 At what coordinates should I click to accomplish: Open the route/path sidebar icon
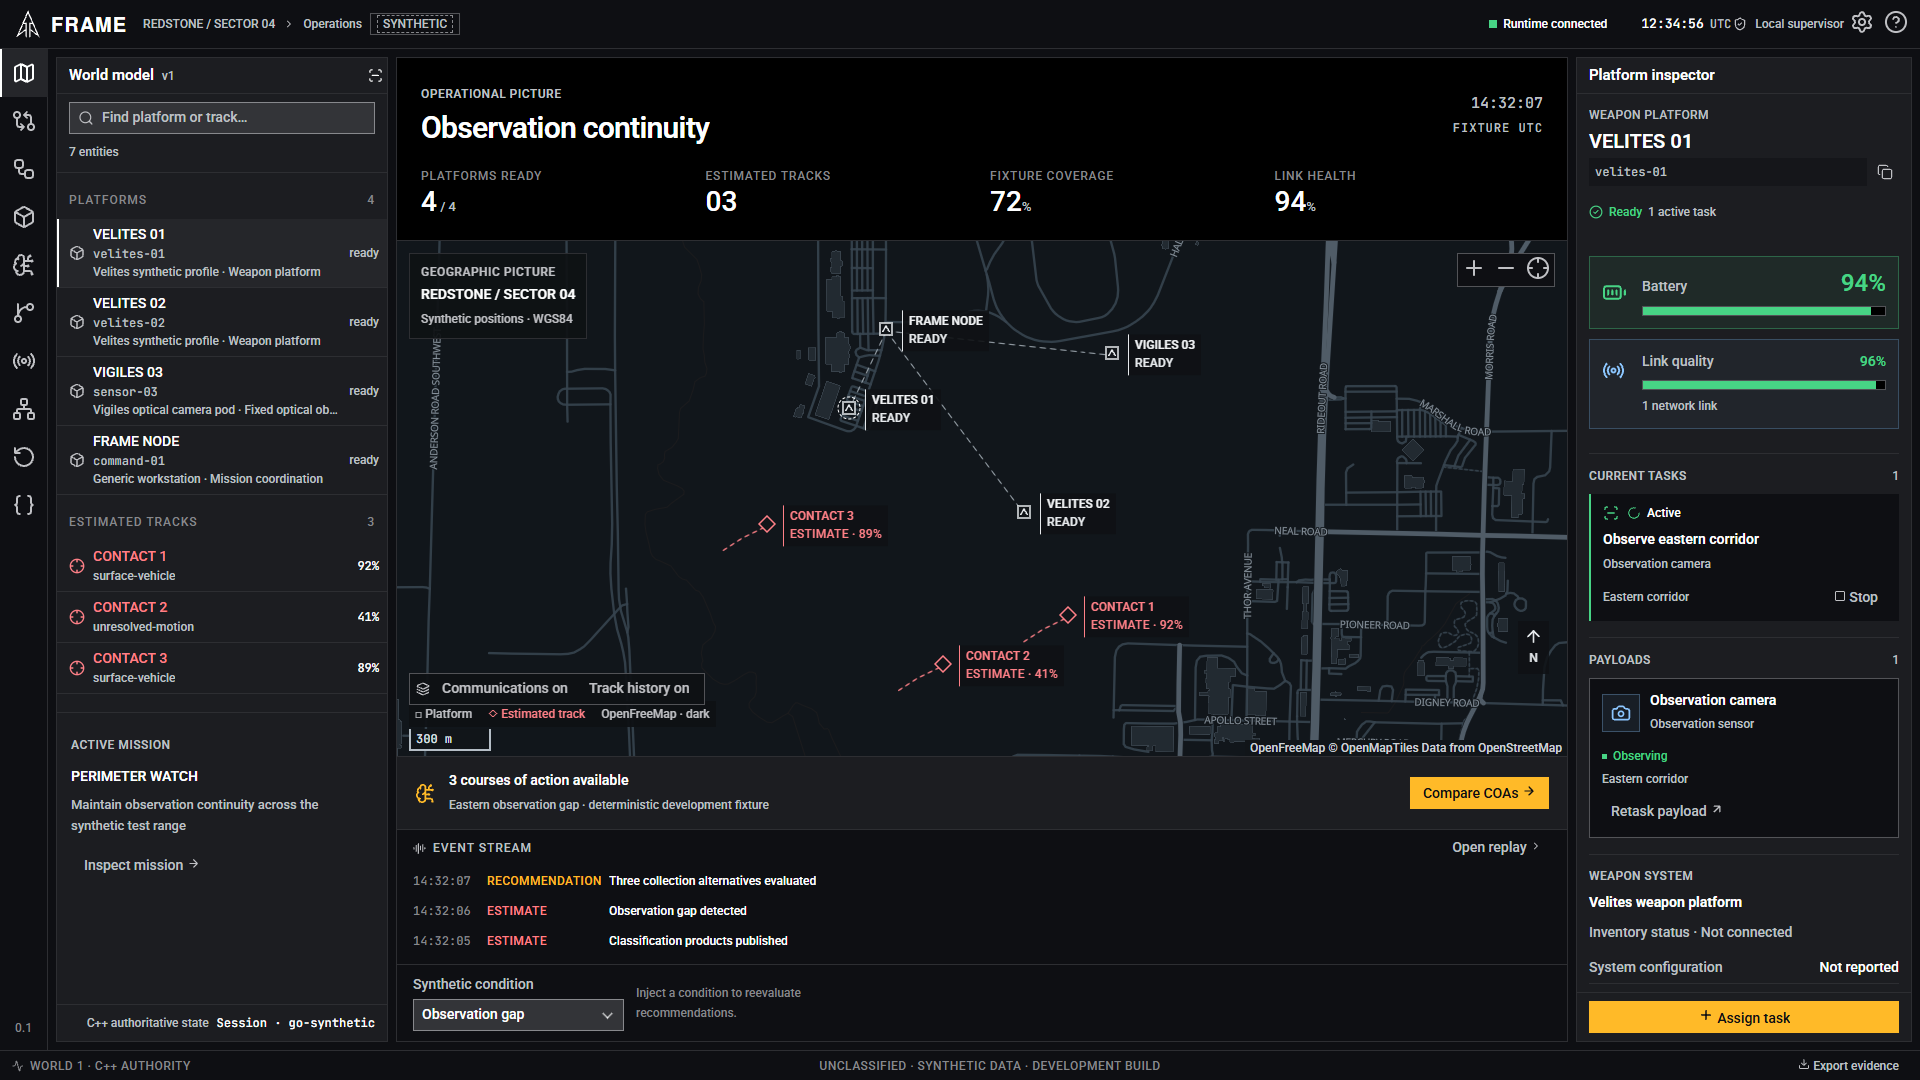[24, 121]
